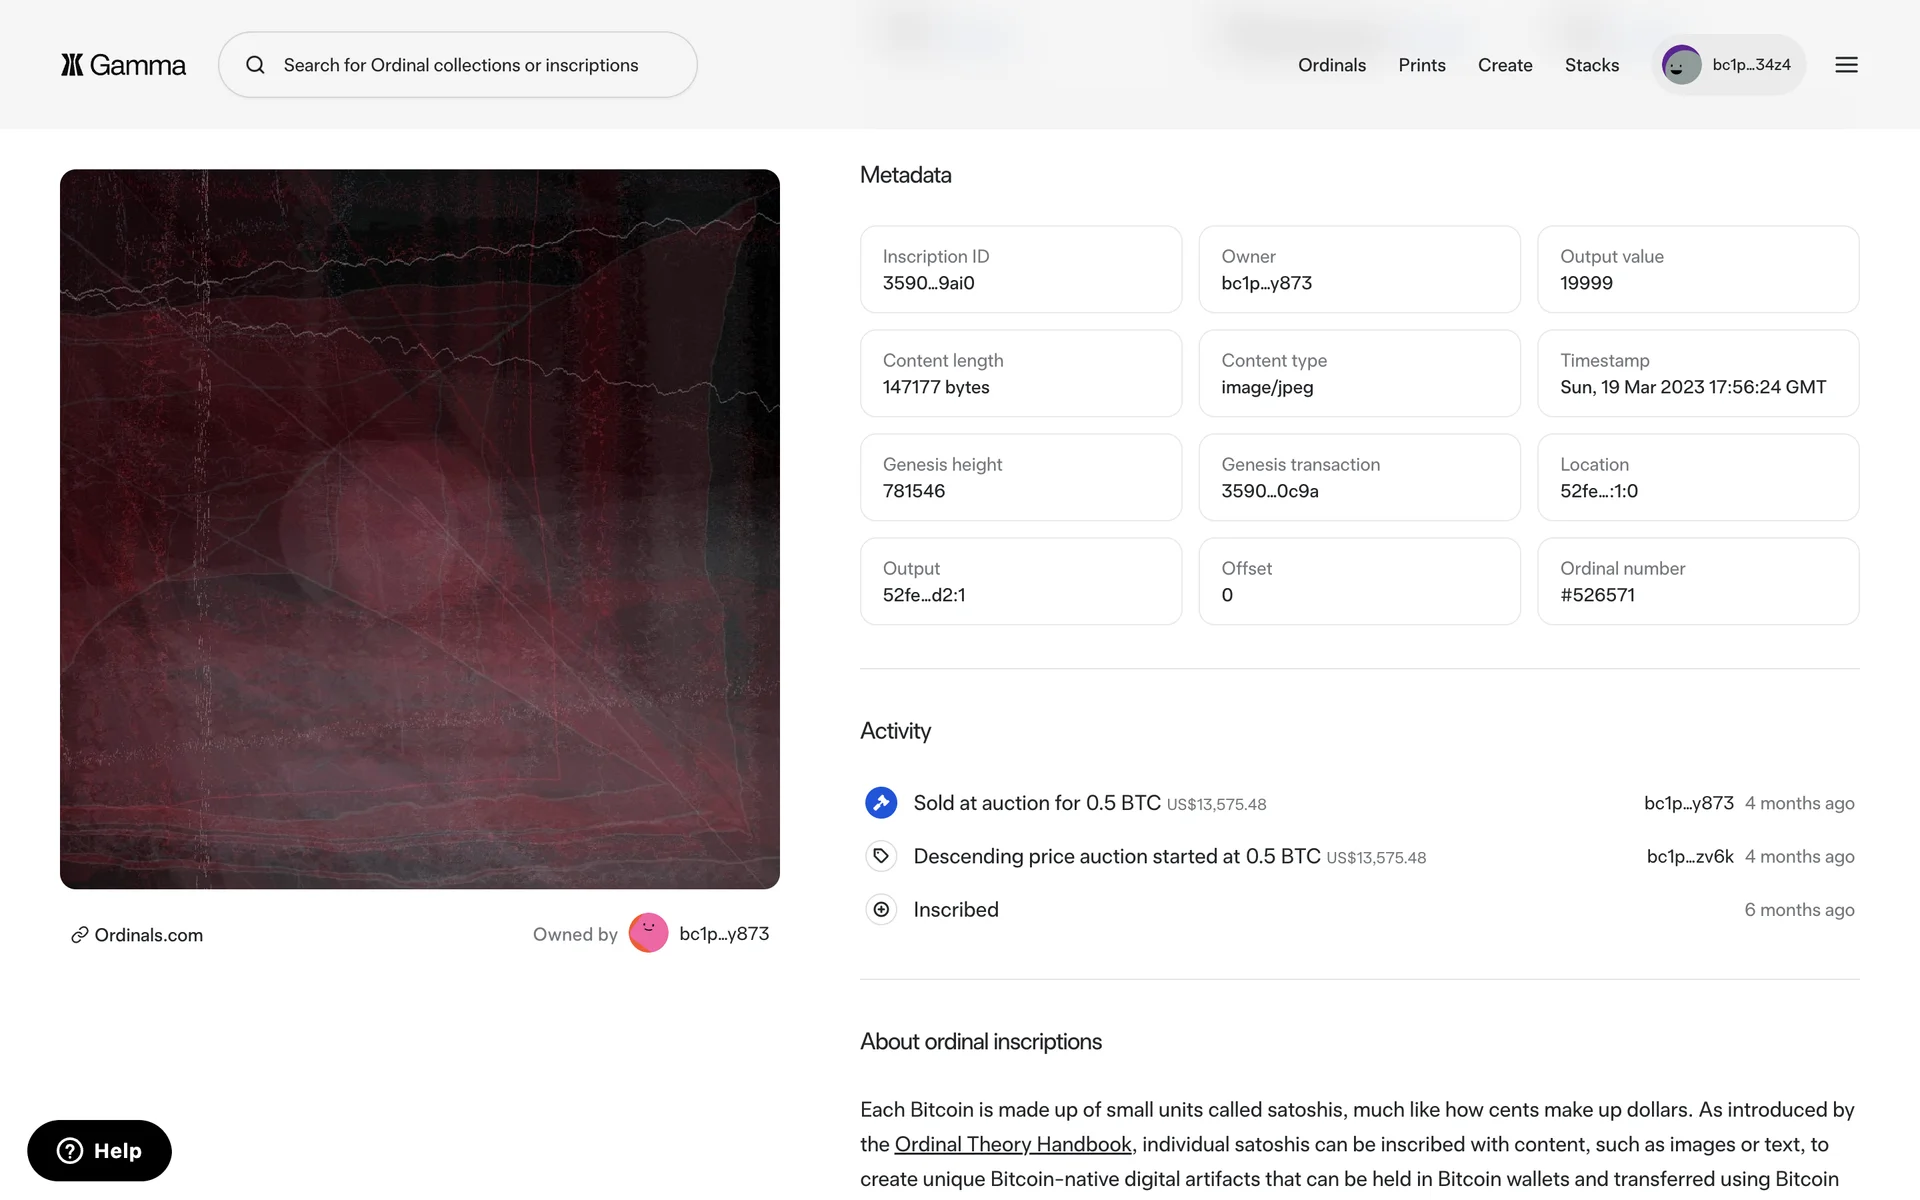Click the pink owner avatar
1920x1200 pixels.
pyautogui.click(x=648, y=934)
